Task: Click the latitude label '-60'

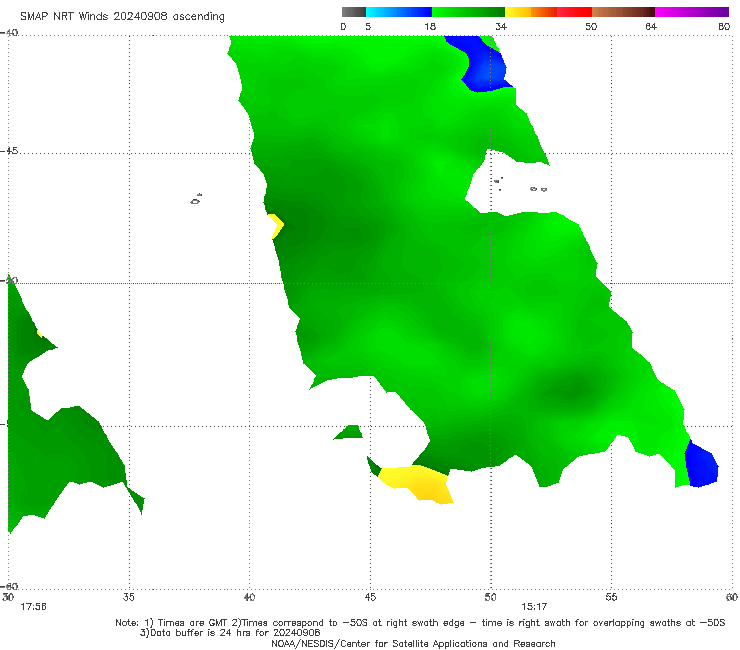Action: click(x=9, y=586)
